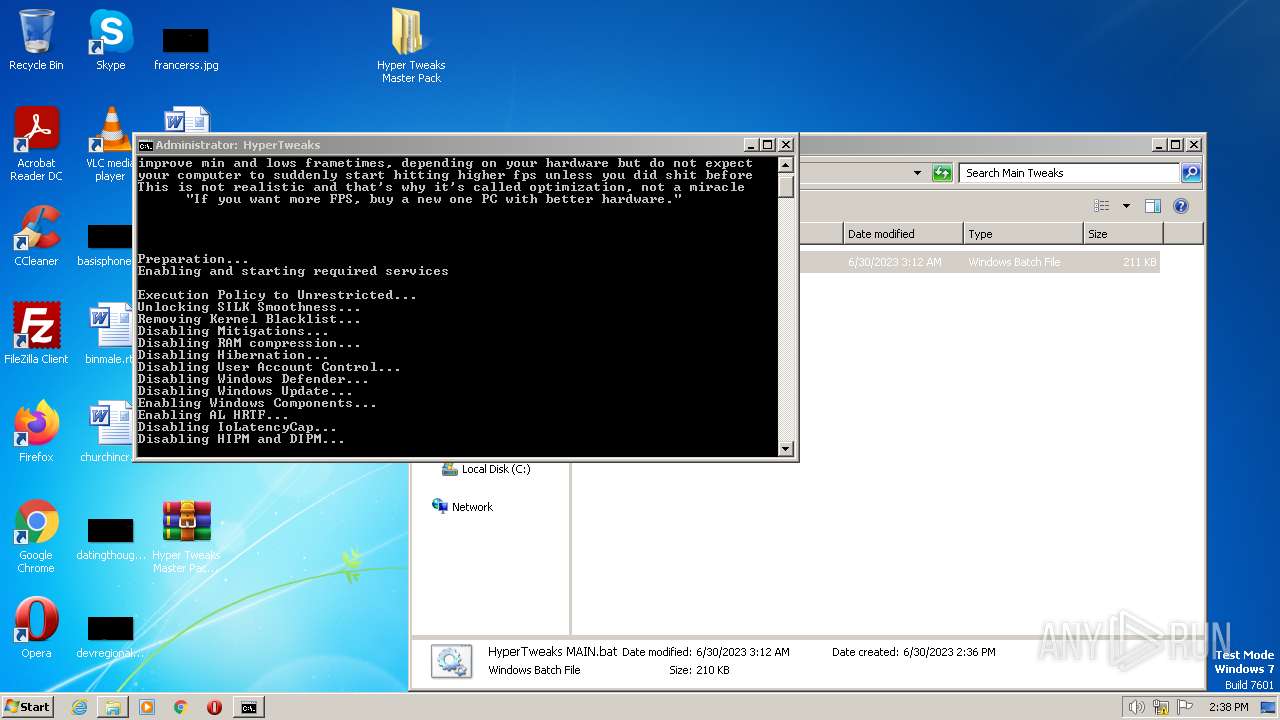
Task: Launch Firefox from the desktop
Action: (x=36, y=432)
